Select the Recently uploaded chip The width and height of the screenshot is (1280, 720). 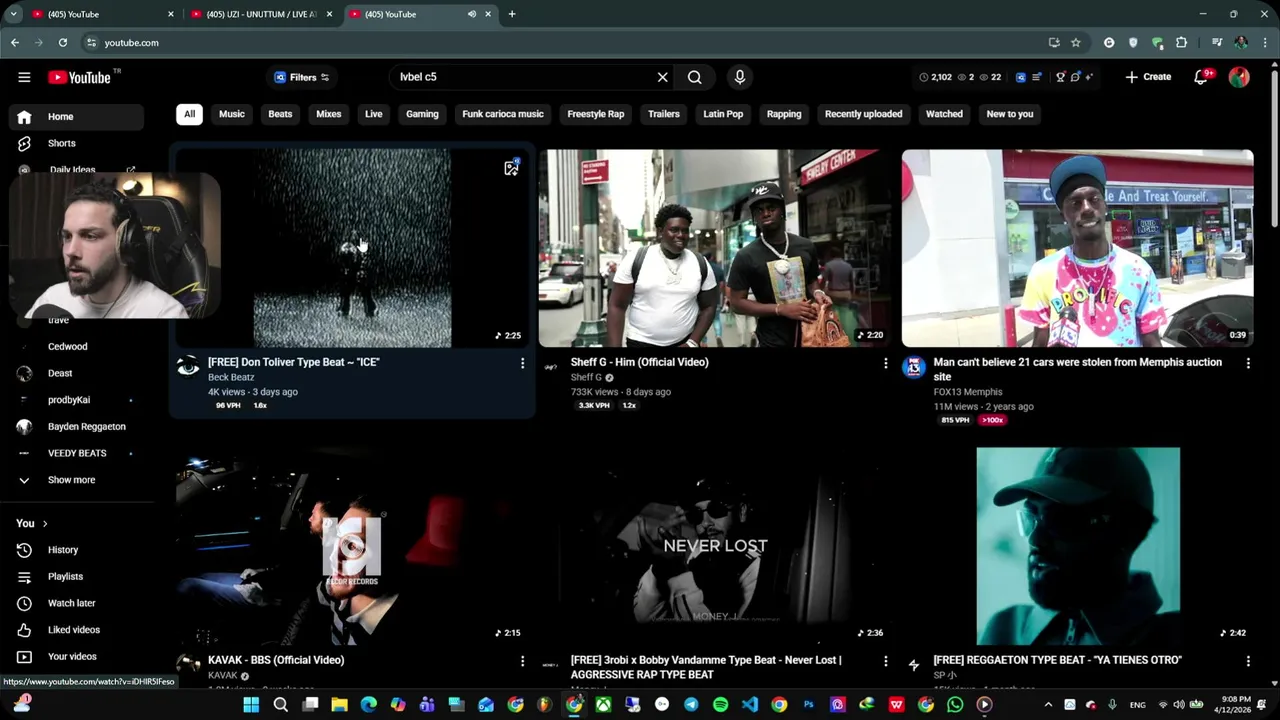[x=863, y=114]
